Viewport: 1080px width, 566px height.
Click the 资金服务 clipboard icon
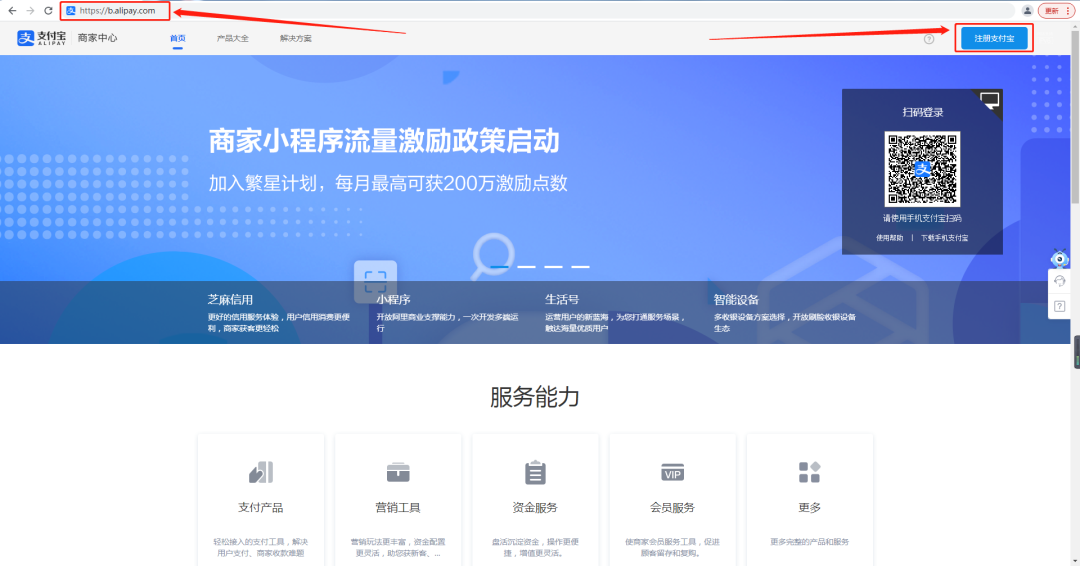[535, 472]
